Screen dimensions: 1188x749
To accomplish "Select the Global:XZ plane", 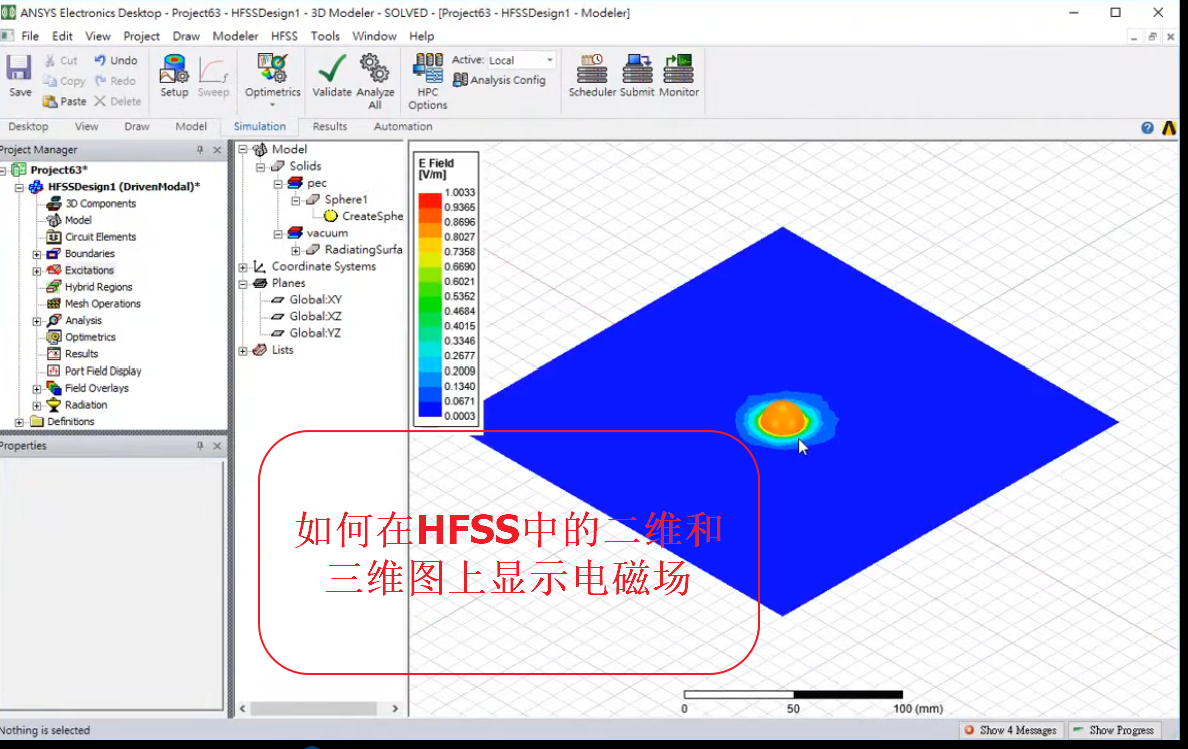I will [x=315, y=317].
